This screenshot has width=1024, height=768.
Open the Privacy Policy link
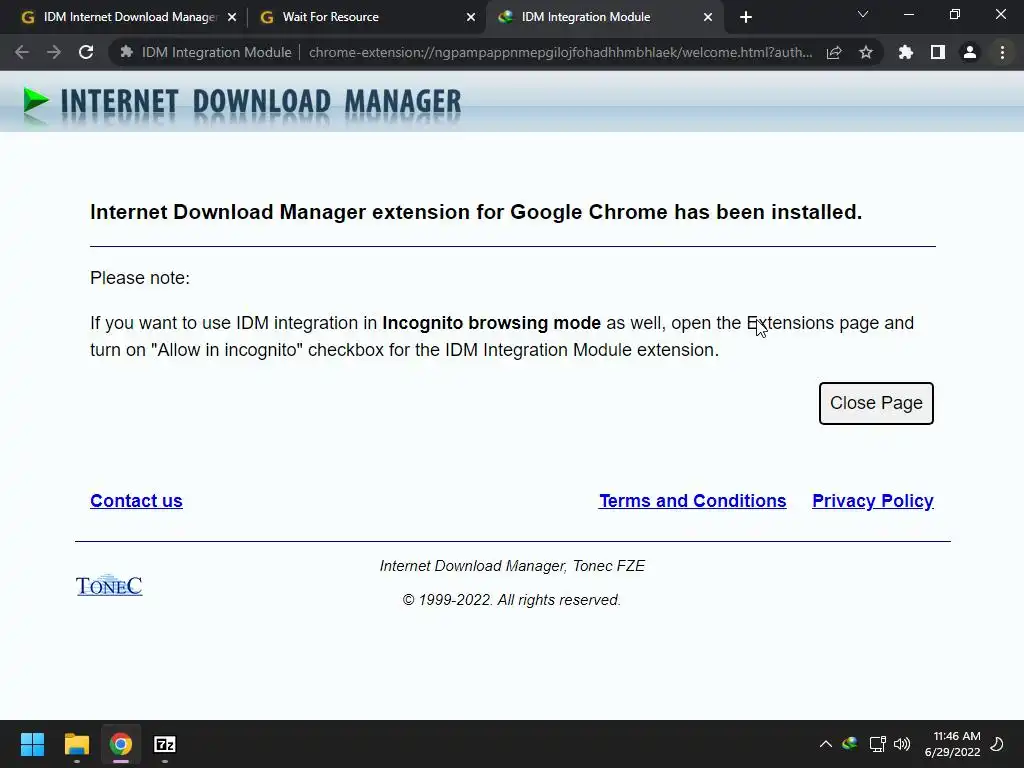(872, 501)
